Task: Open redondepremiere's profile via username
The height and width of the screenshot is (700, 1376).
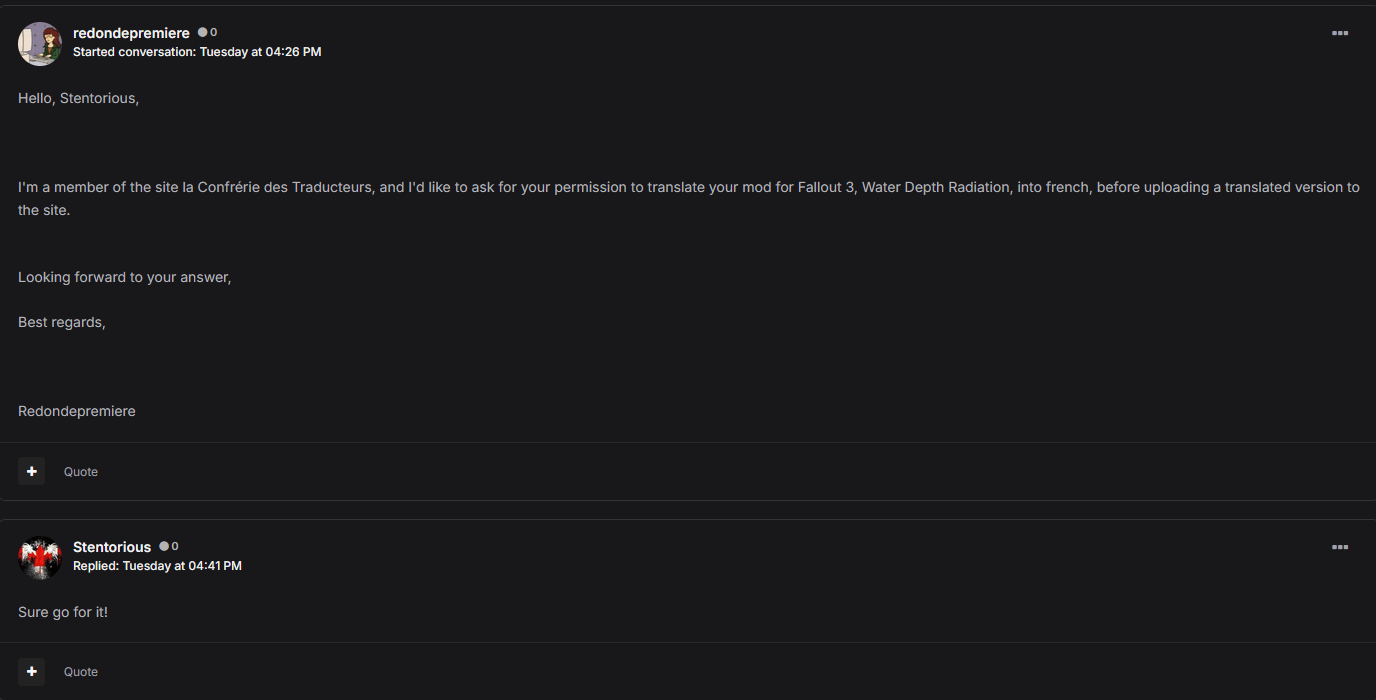Action: (x=131, y=33)
